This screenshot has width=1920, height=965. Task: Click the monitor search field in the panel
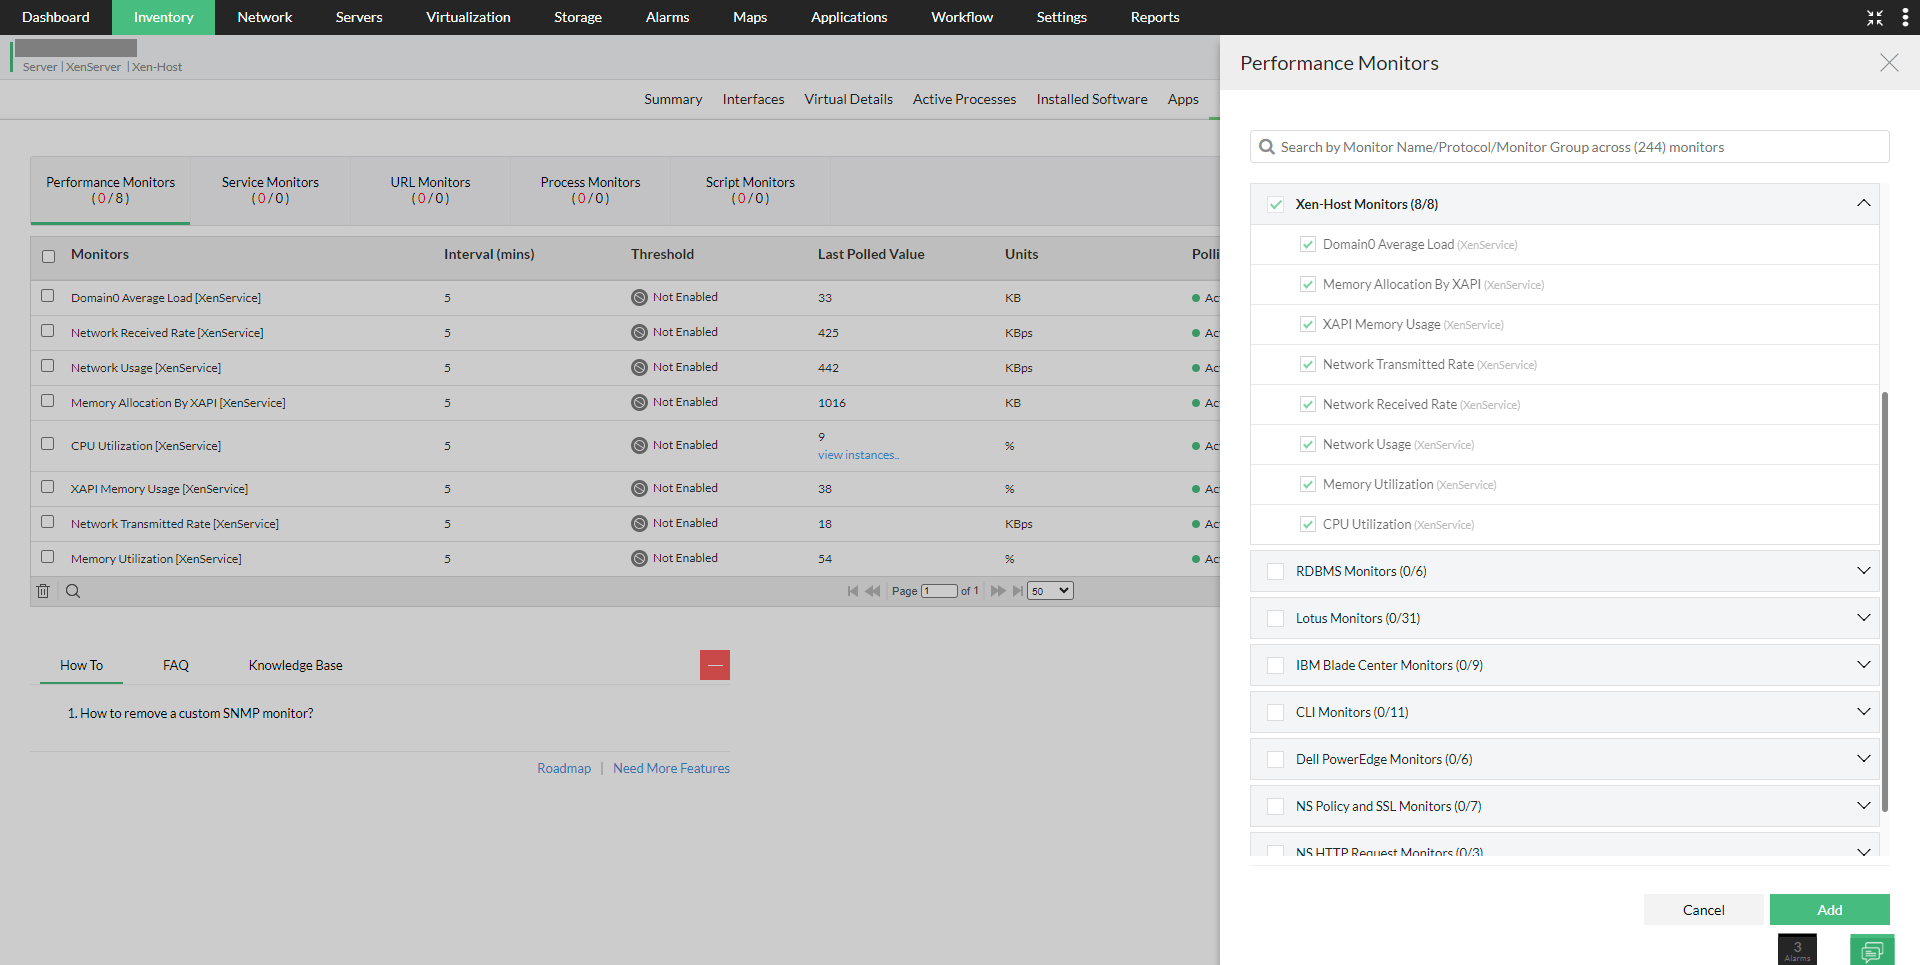[x=1568, y=146]
